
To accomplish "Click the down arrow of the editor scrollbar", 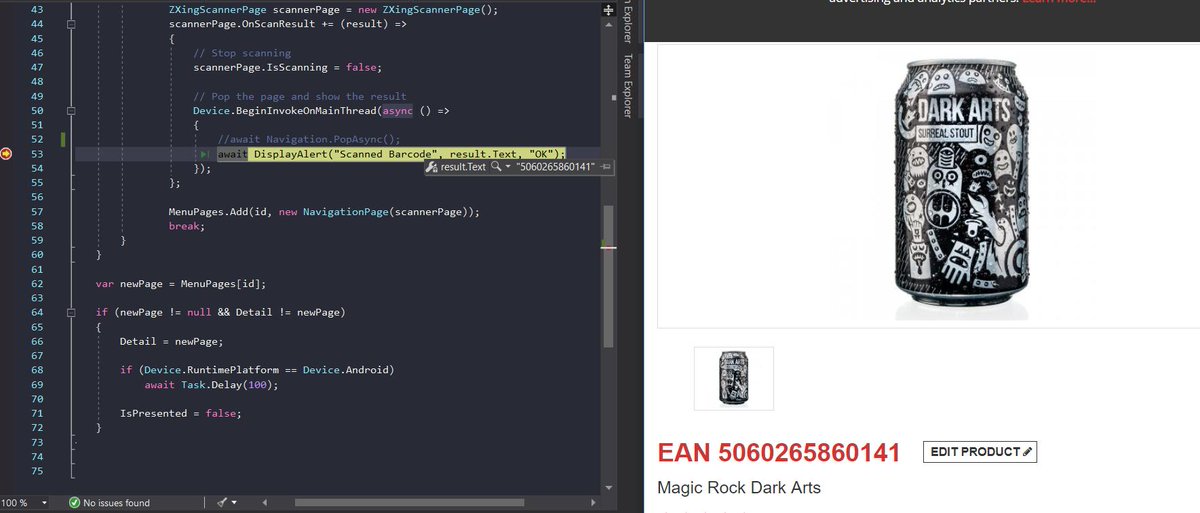I will pyautogui.click(x=609, y=486).
